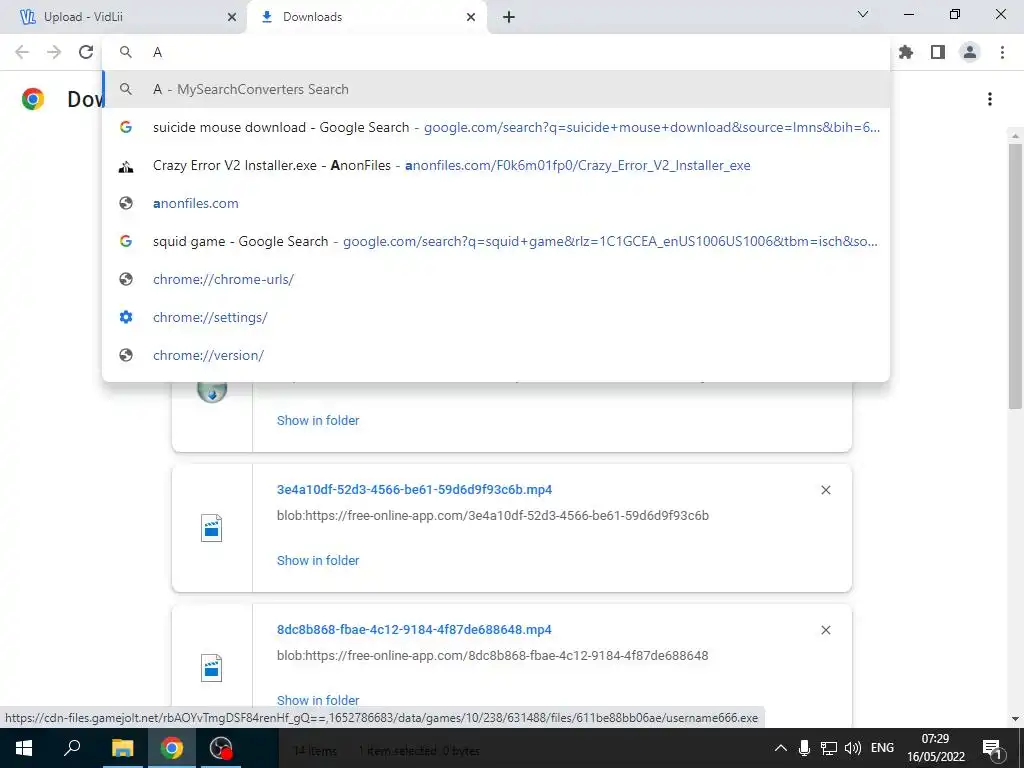Open the volume speaker tray icon
Viewport: 1024px width, 768px height.
tap(852, 748)
